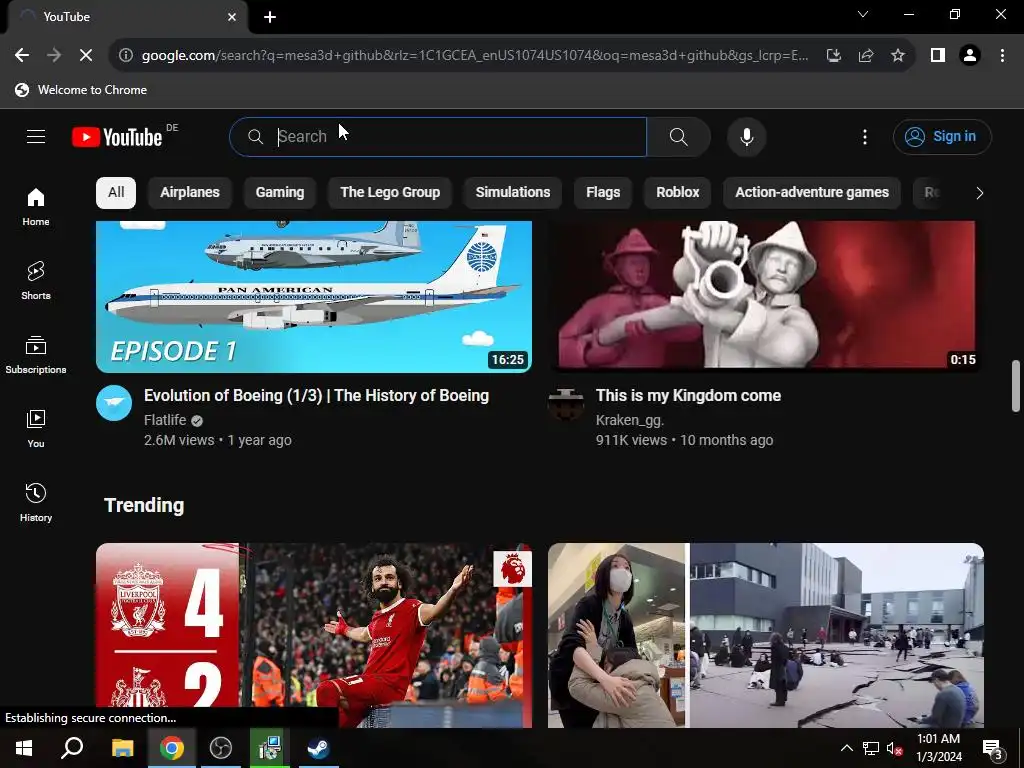Click the Chrome address bar URL
Image resolution: width=1024 pixels, height=768 pixels.
[475, 56]
